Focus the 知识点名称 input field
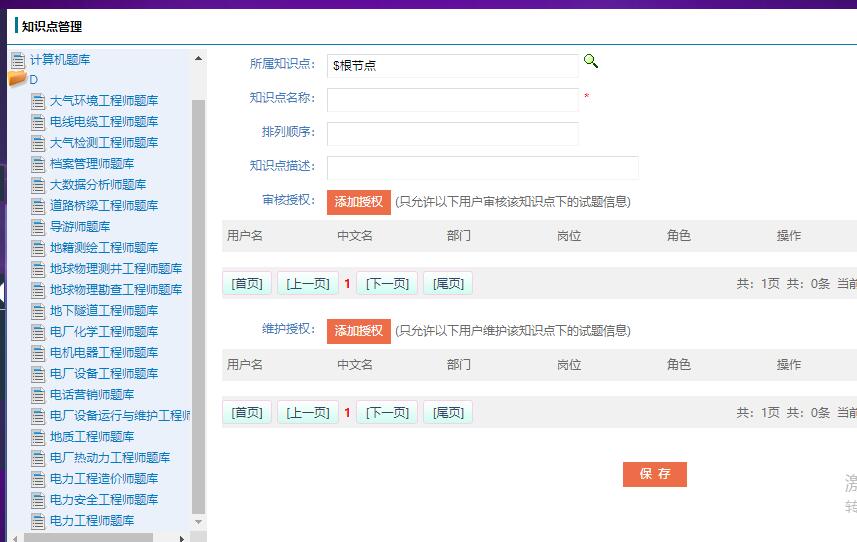 [452, 99]
